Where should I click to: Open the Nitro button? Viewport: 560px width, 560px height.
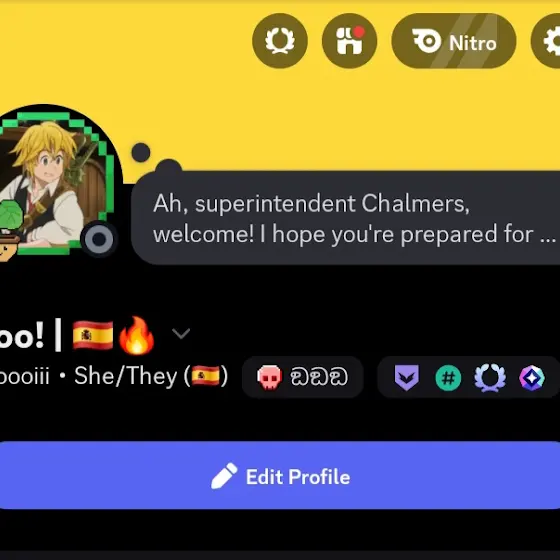pos(454,40)
